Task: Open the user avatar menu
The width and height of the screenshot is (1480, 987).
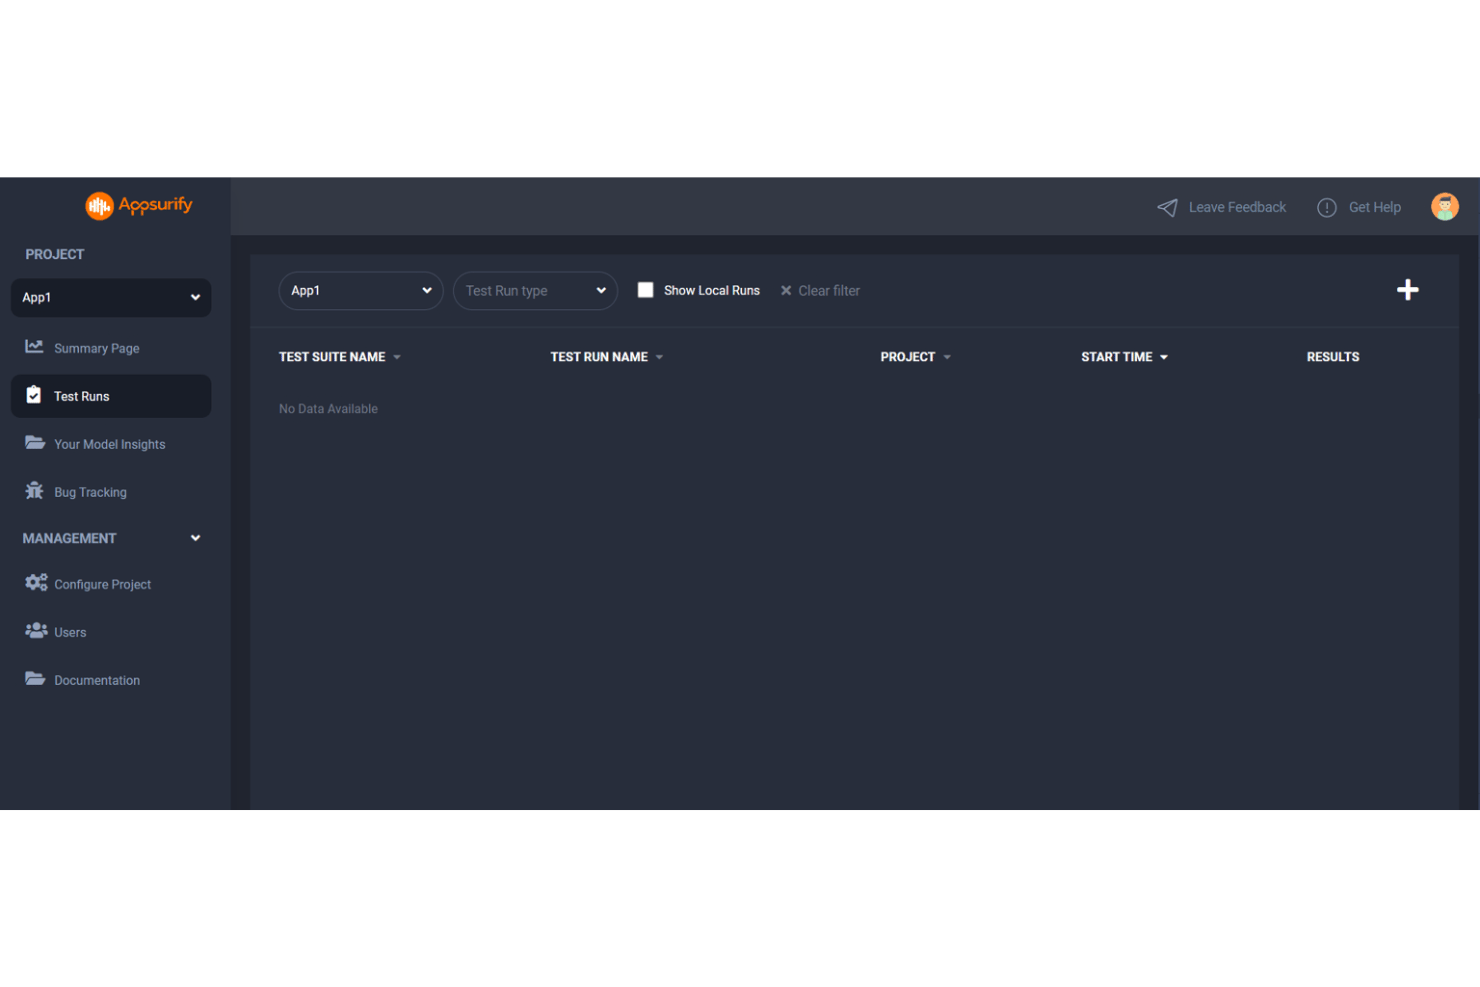Action: click(x=1445, y=206)
